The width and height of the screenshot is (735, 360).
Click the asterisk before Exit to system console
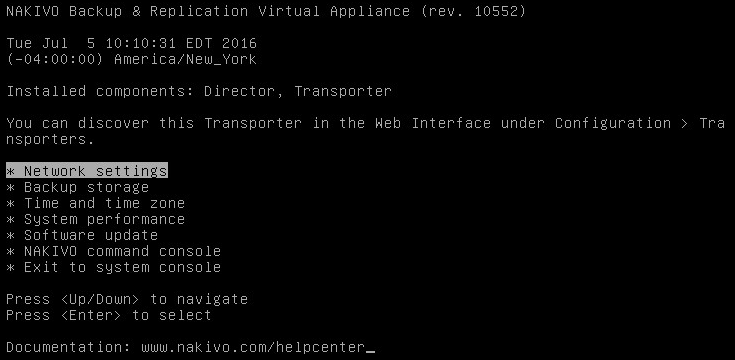click(10, 268)
